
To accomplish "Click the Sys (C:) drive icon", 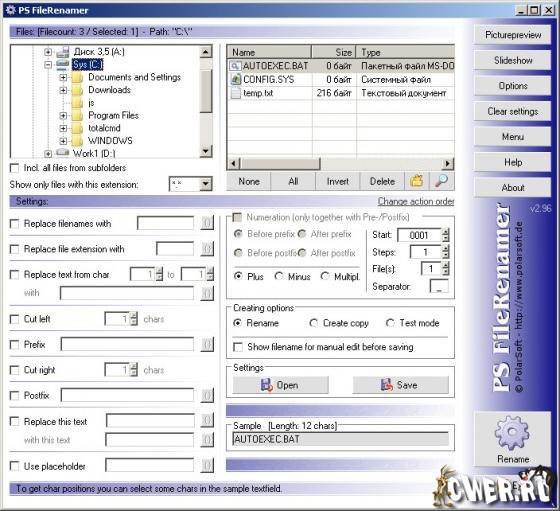I will (x=62, y=64).
